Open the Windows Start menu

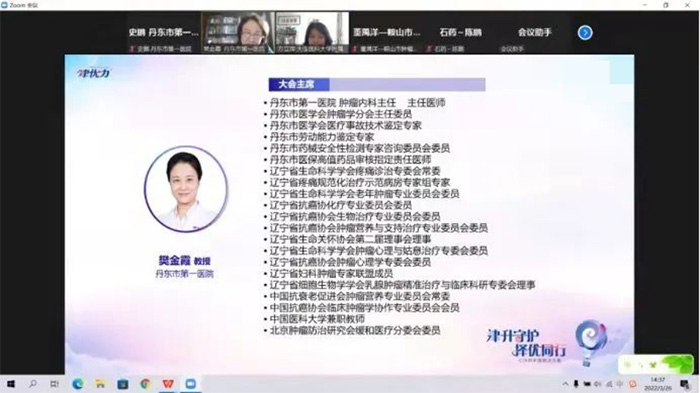click(11, 384)
